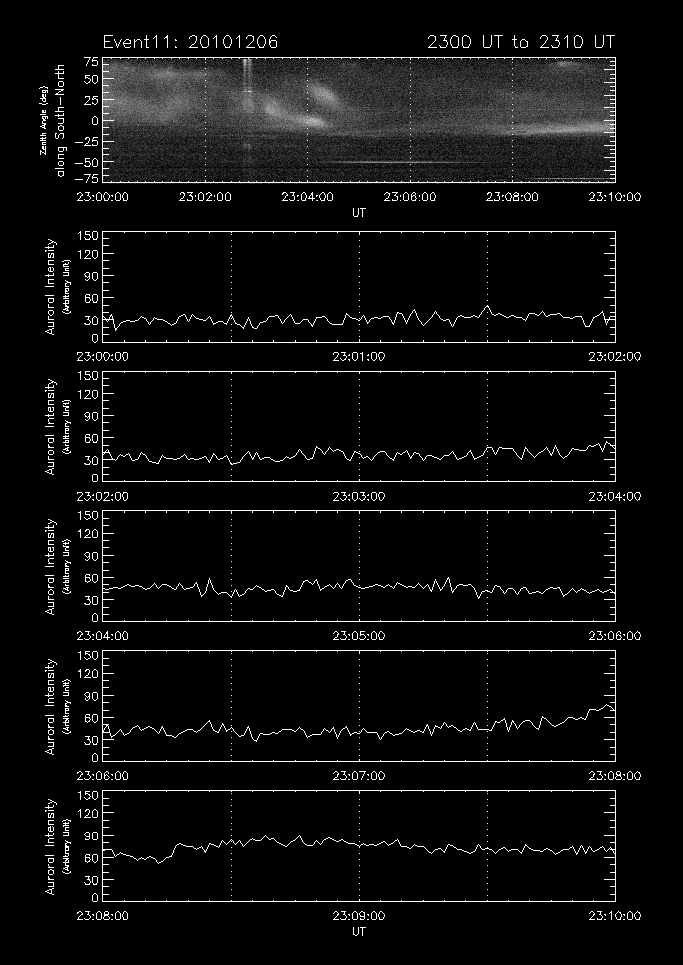Click the 60 tick of the 23:04–23:06 plot
This screenshot has width=683, height=965.
(x=91, y=578)
